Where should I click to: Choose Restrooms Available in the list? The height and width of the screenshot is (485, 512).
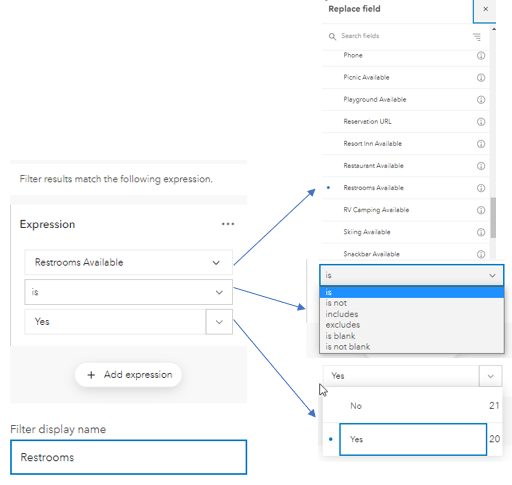pyautogui.click(x=406, y=188)
